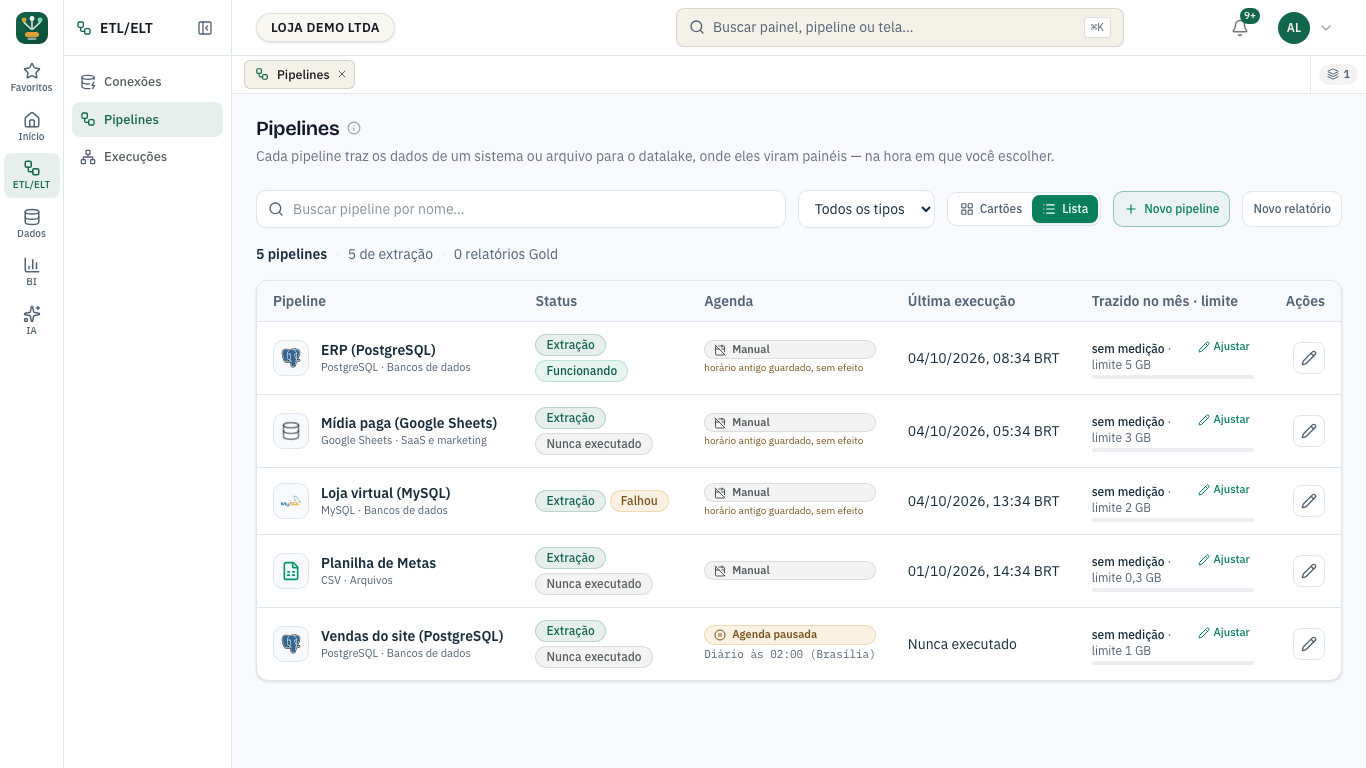This screenshot has height=768, width=1366.
Task: Open Favoritos in the left rail
Action: tap(32, 78)
